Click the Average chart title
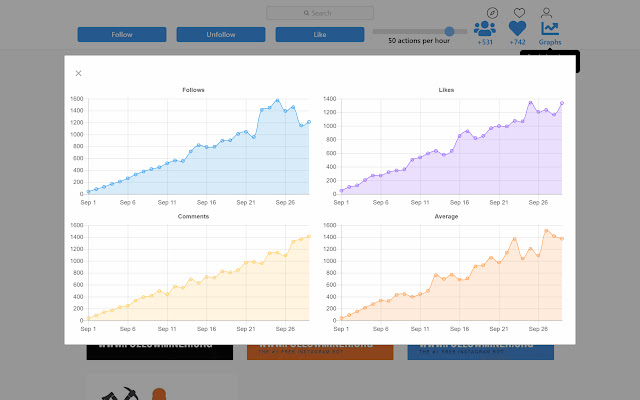This screenshot has height=400, width=640. coord(446,216)
